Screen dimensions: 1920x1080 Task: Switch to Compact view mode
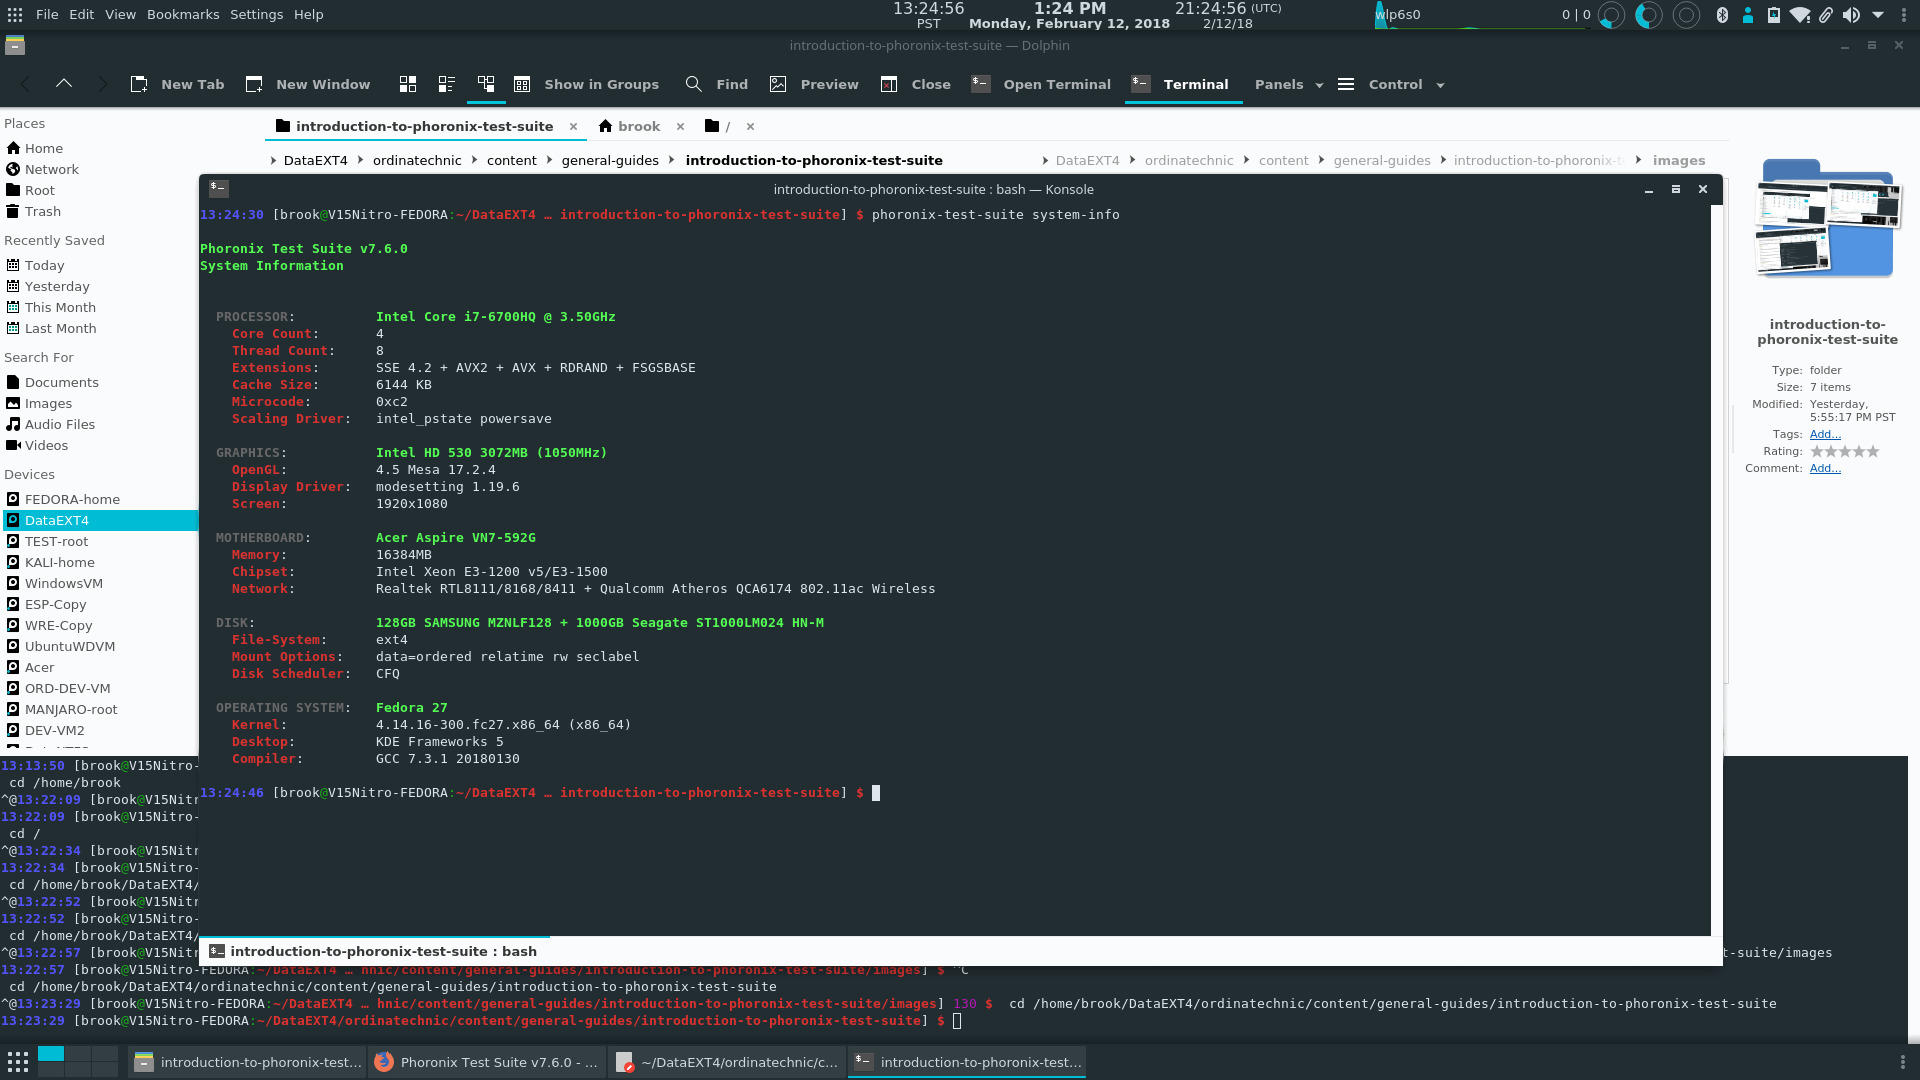point(447,84)
